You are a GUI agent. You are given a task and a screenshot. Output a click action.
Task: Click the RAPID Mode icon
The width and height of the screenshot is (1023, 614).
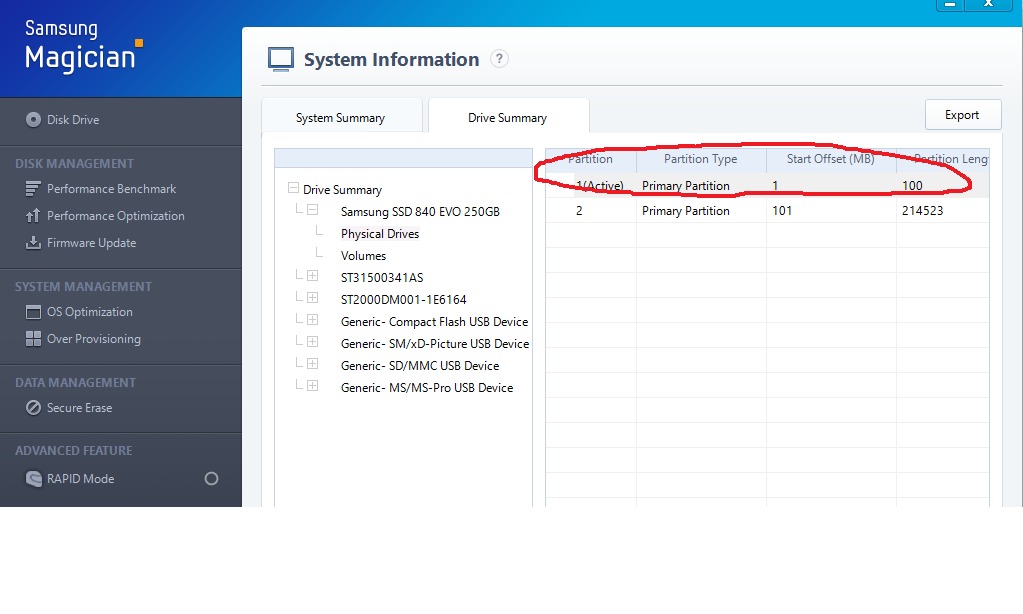coord(33,479)
